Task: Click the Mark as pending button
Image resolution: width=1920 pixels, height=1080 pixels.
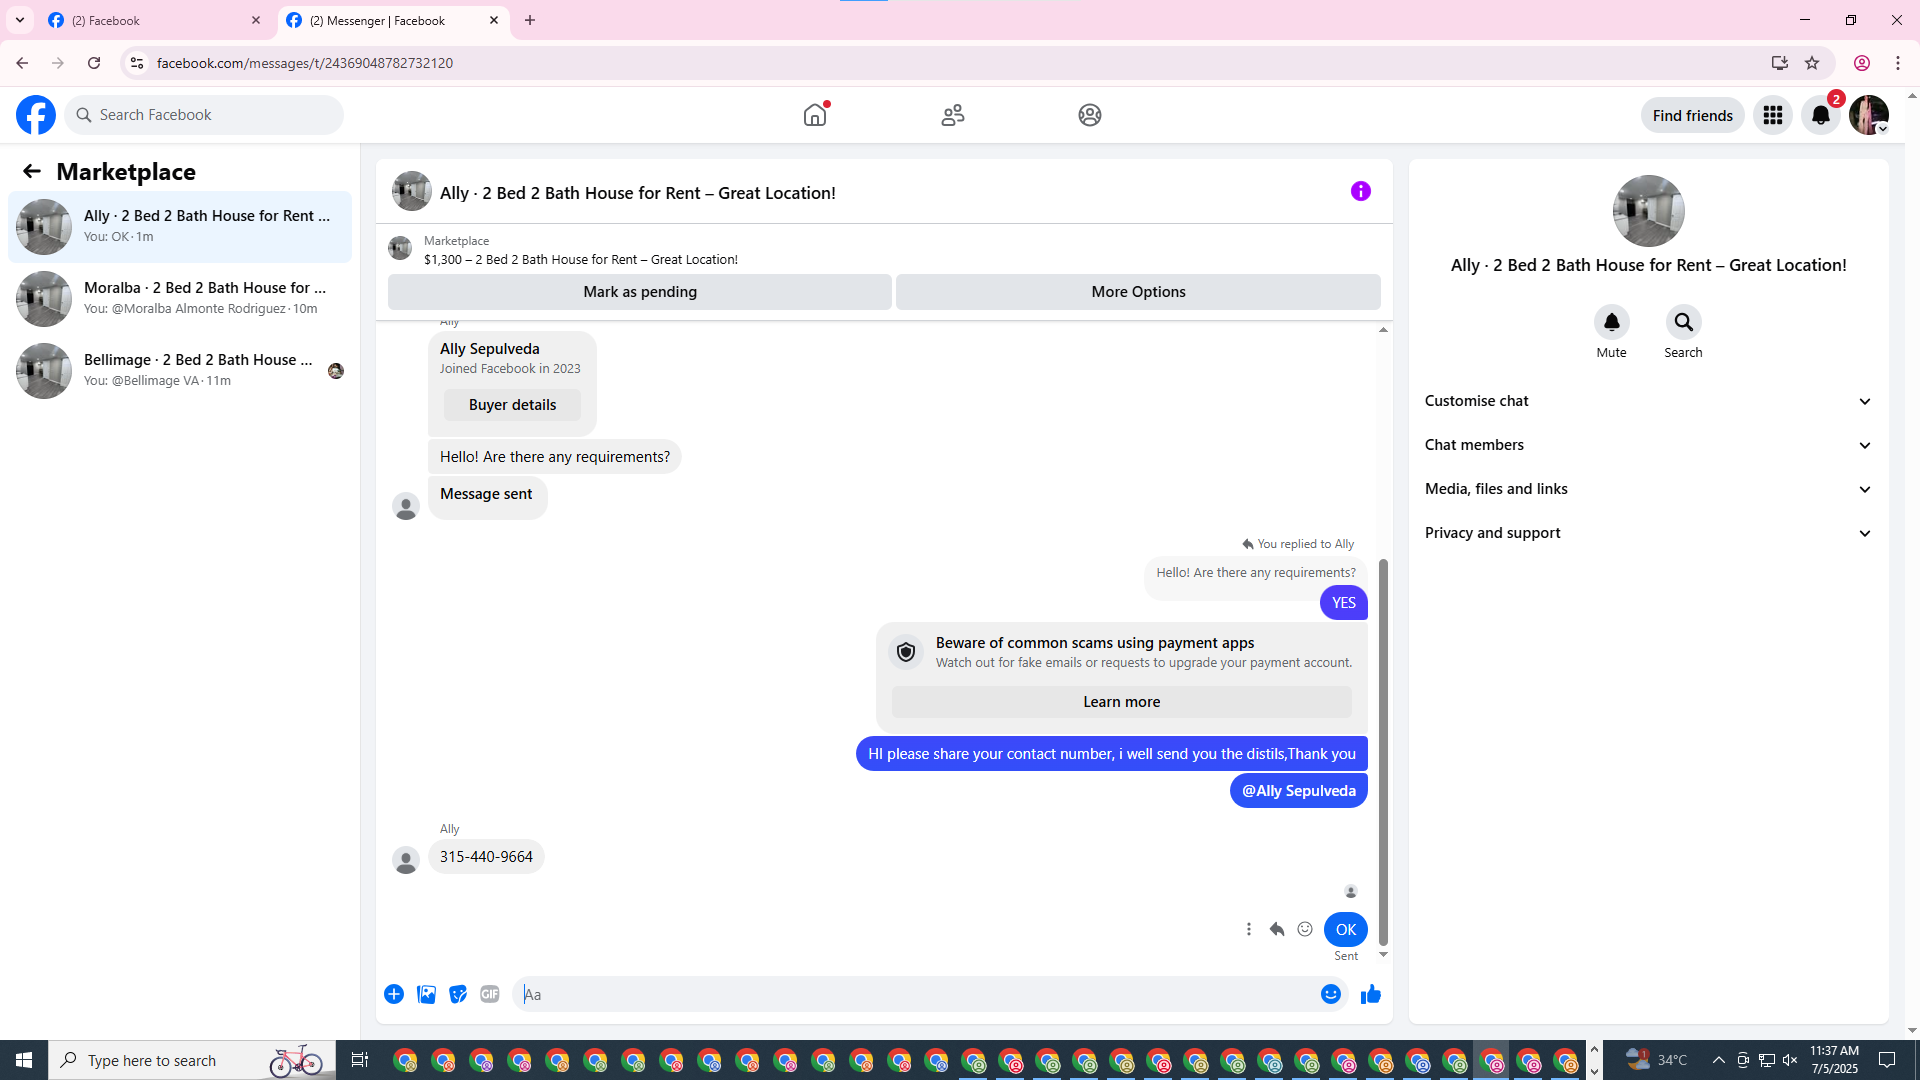Action: pyautogui.click(x=639, y=292)
